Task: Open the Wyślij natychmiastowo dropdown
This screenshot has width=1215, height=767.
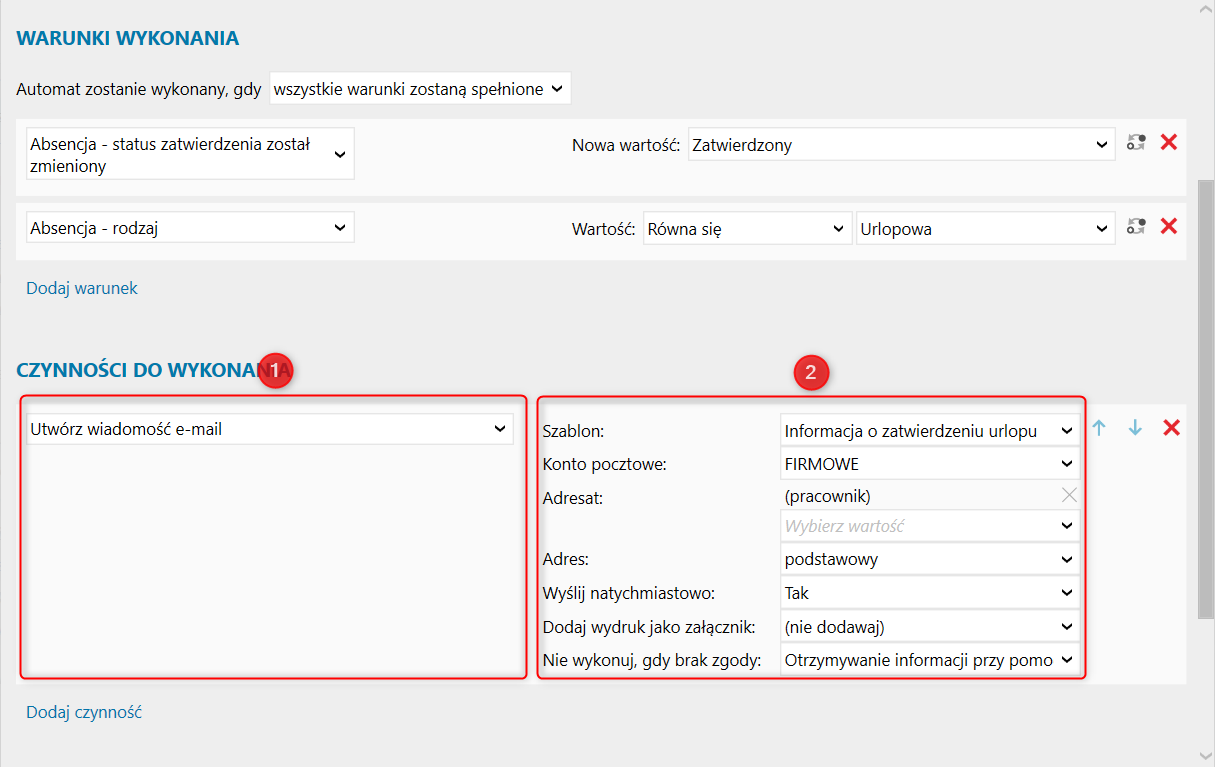Action: [x=930, y=593]
